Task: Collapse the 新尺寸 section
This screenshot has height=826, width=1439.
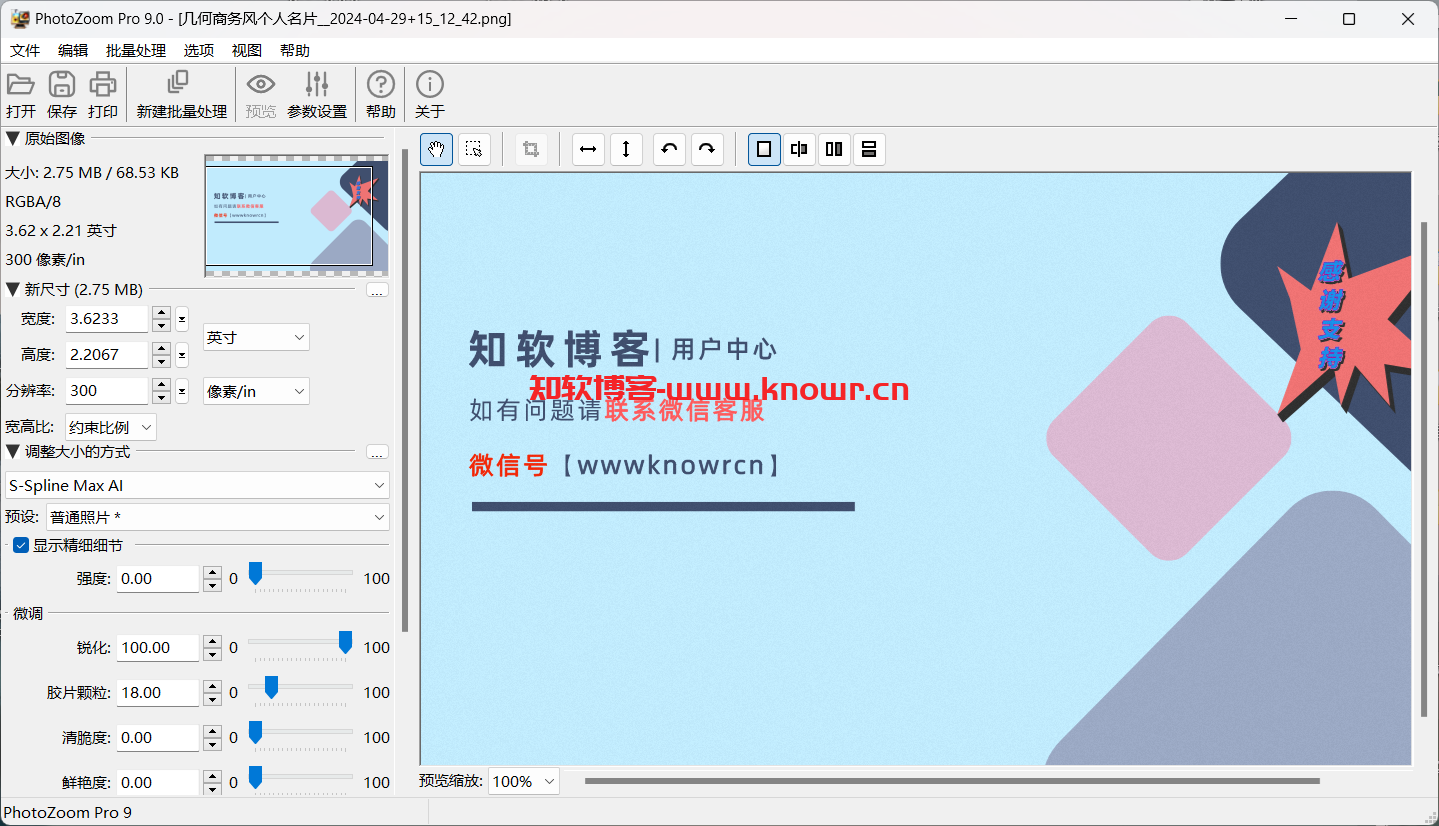Action: [12, 290]
